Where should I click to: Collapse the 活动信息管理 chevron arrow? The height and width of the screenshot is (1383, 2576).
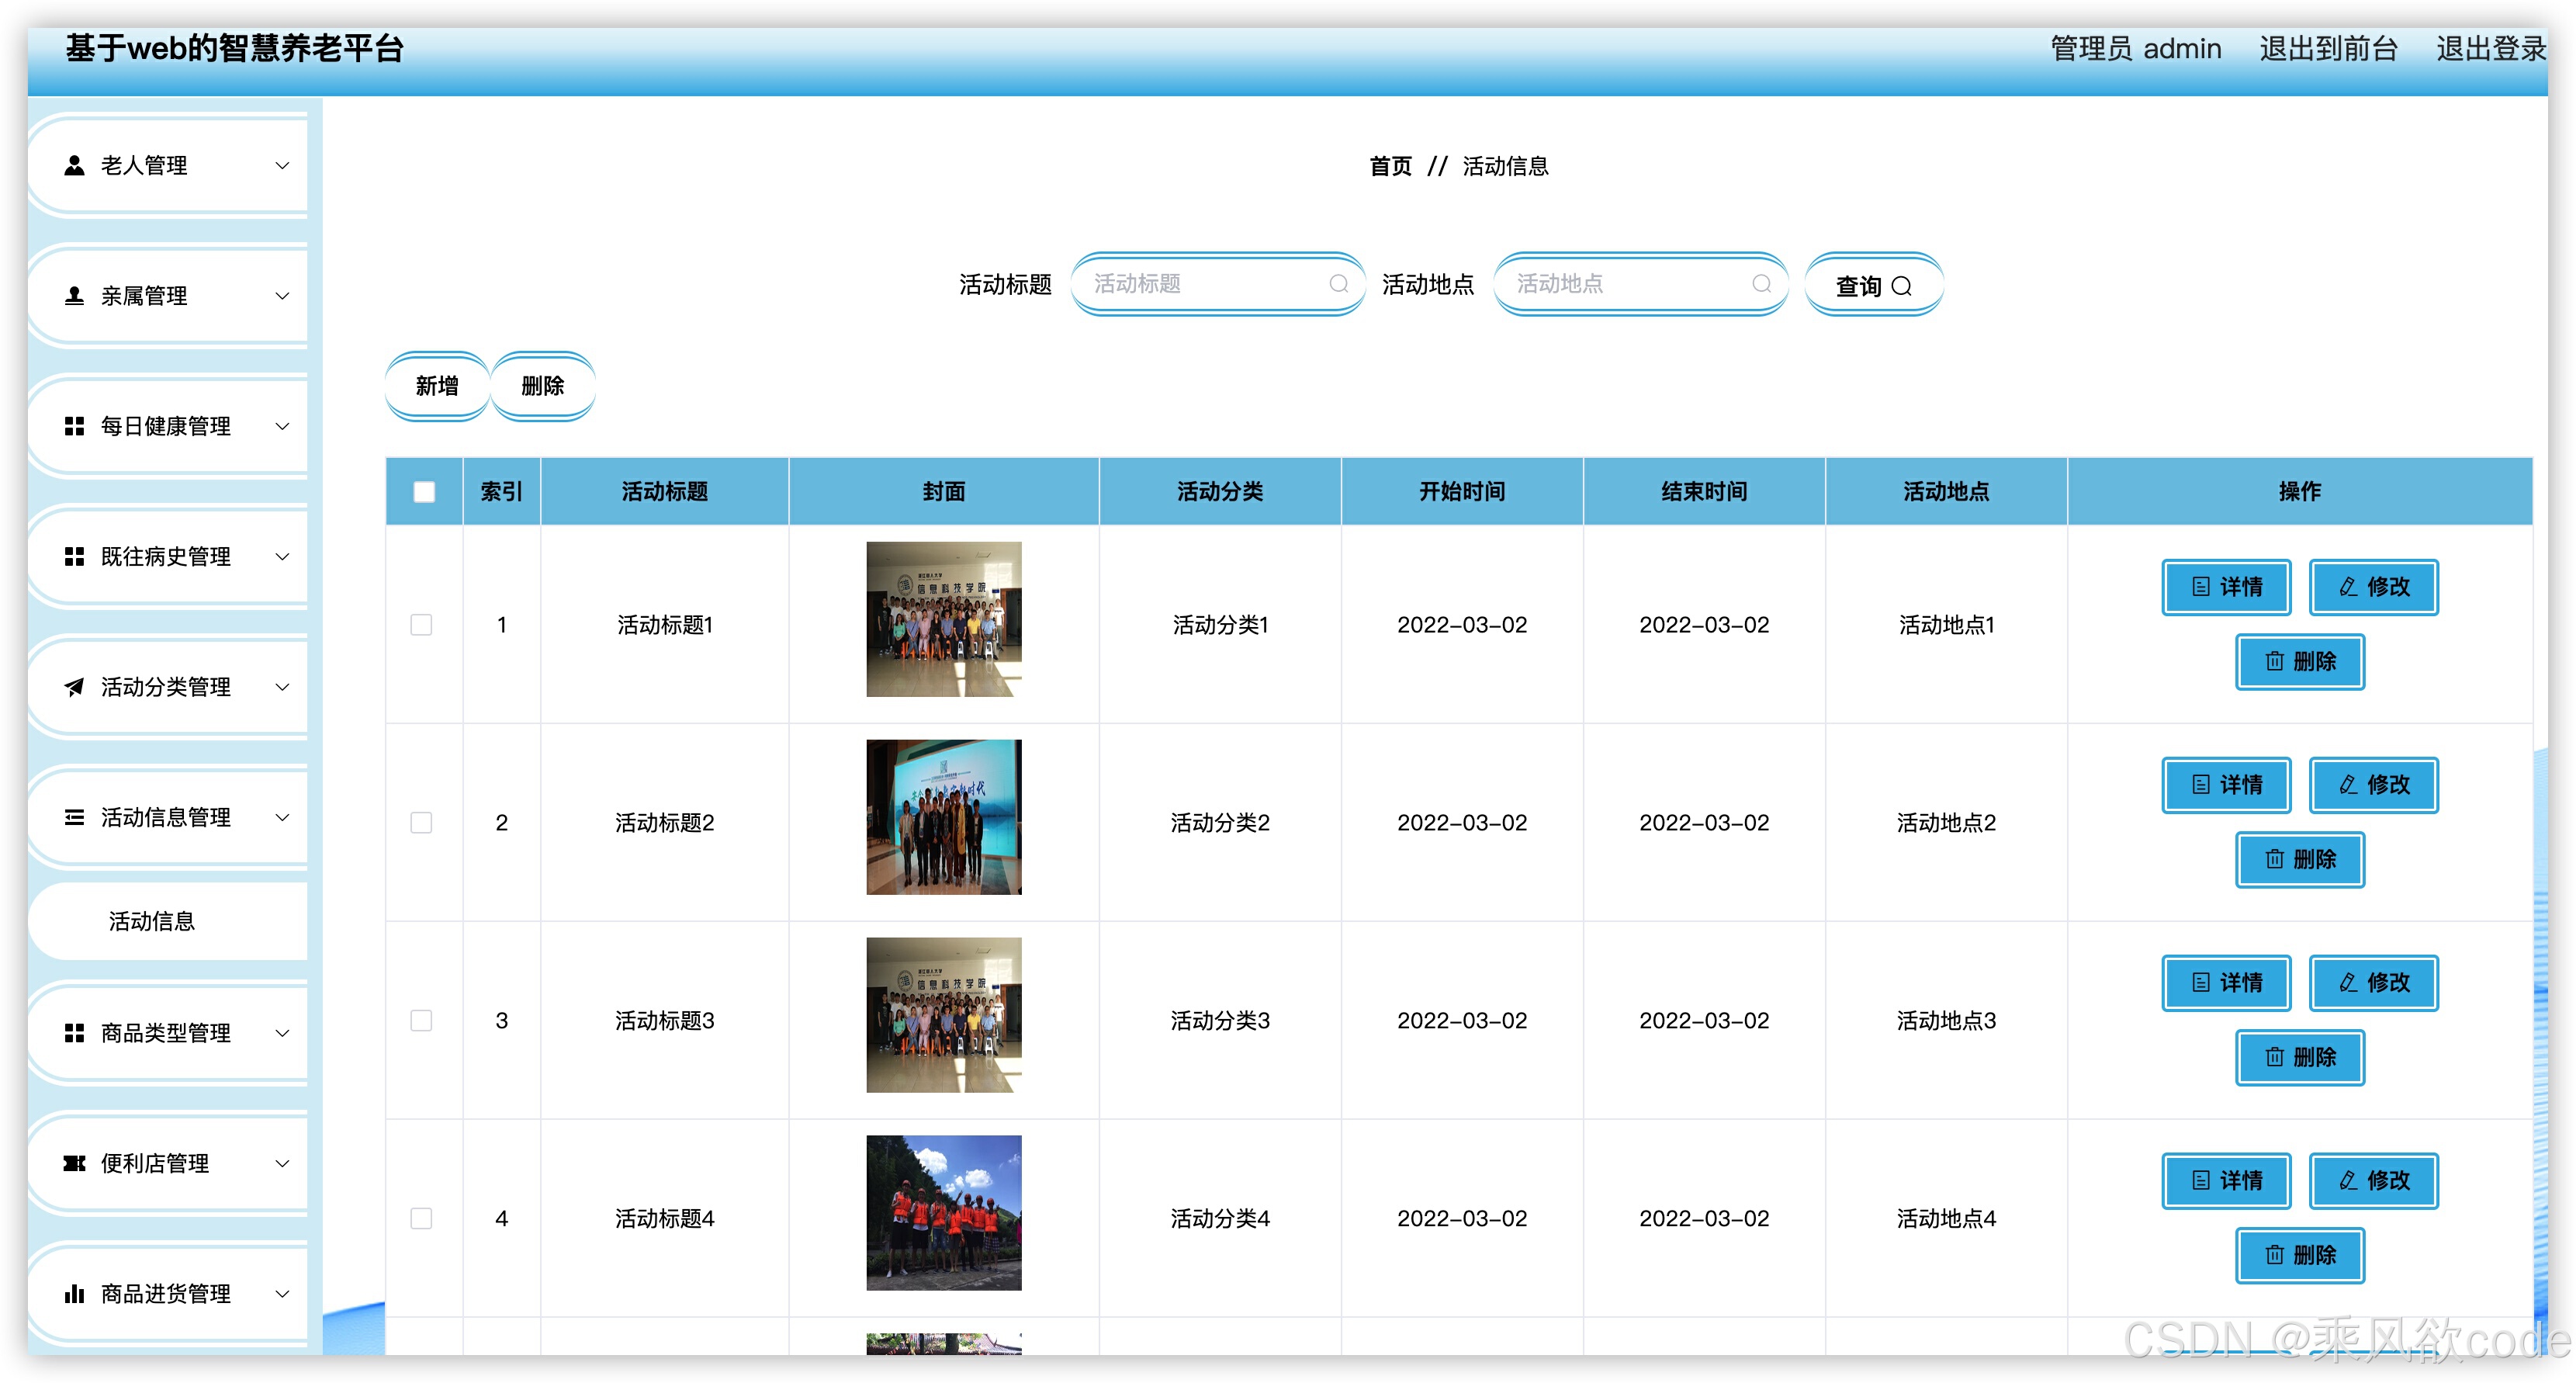[x=283, y=817]
